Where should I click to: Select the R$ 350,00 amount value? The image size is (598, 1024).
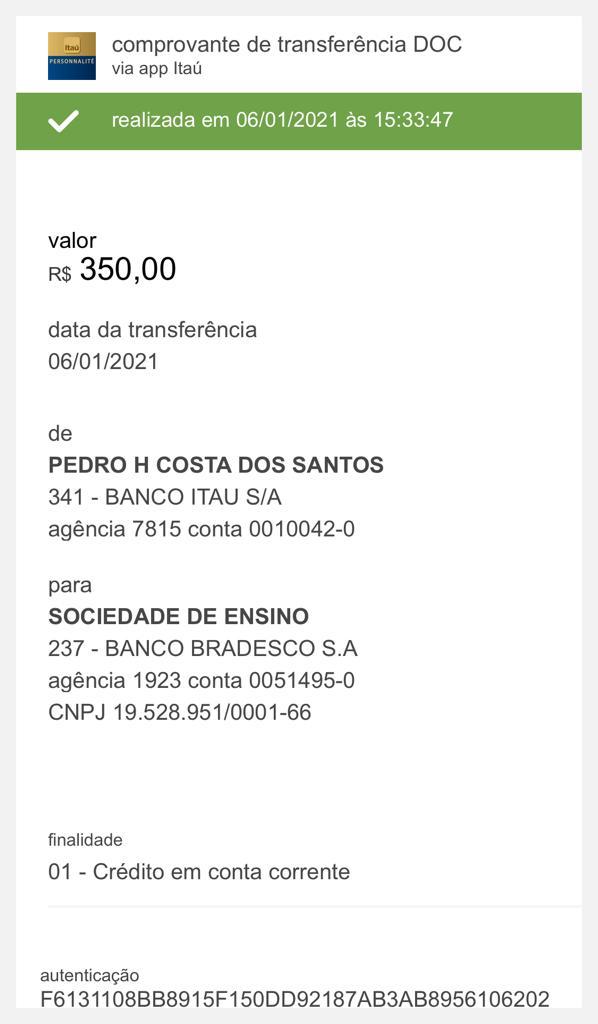point(112,269)
